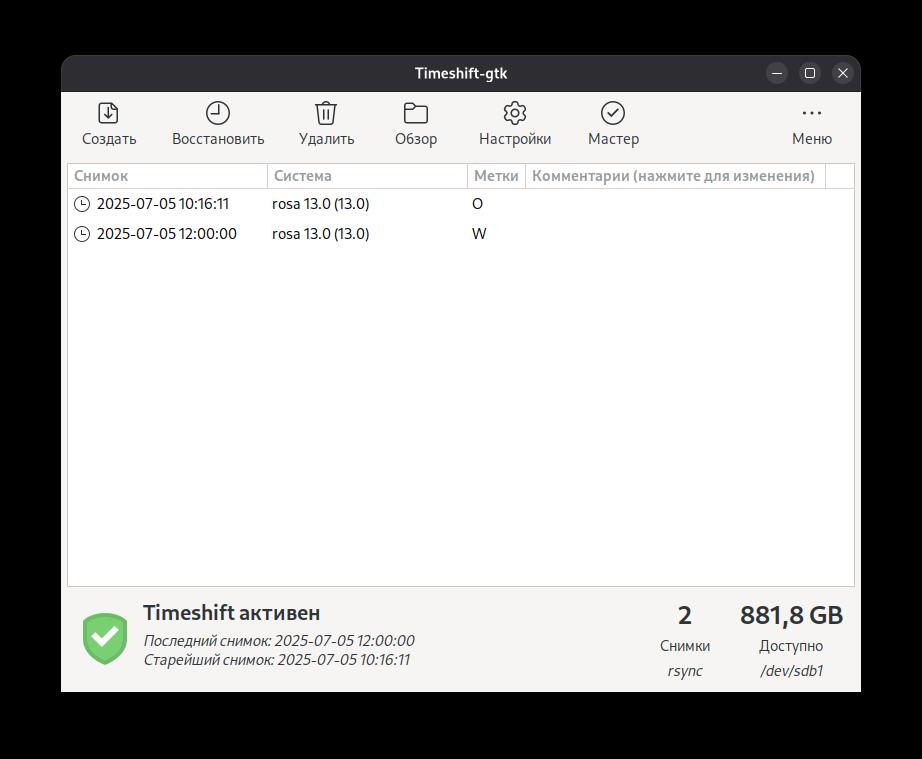922x759 pixels.
Task: Maximize the Timeshift-gtk window
Action: (810, 73)
